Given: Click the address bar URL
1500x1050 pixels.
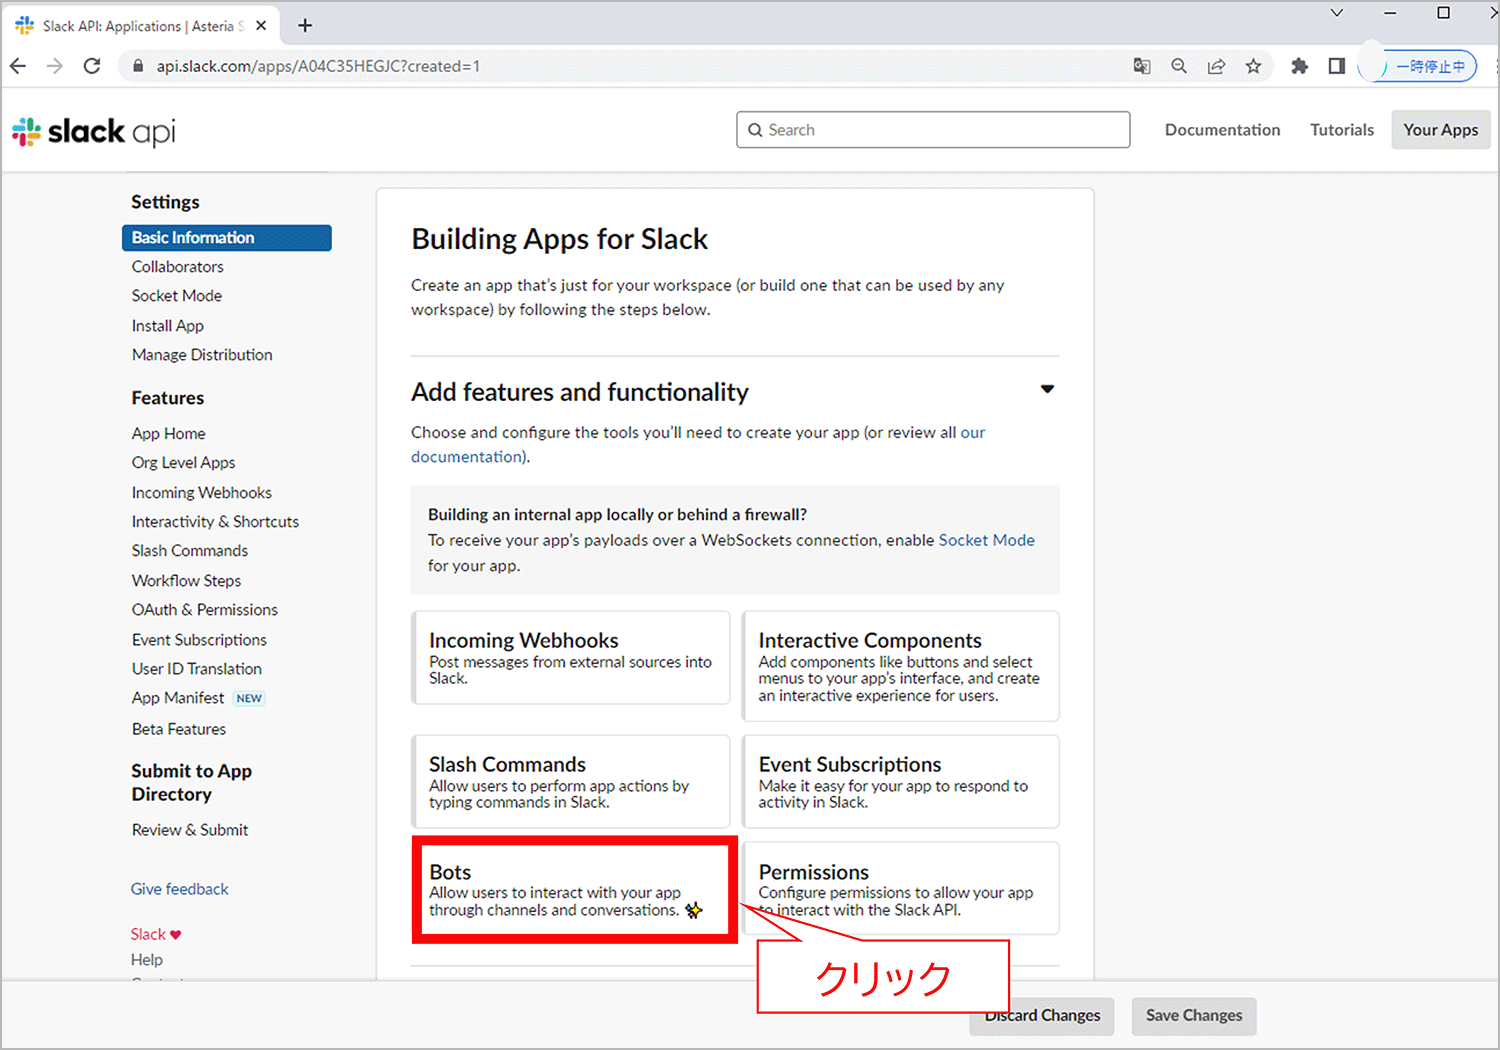Looking at the screenshot, I should tap(318, 66).
